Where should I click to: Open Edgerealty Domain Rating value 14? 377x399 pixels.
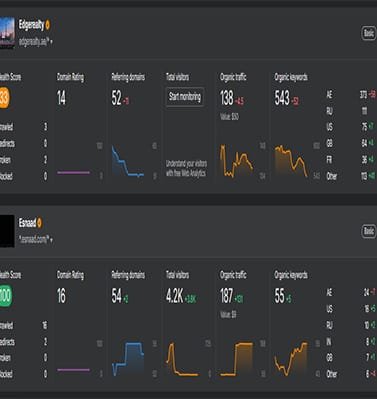pos(61,98)
